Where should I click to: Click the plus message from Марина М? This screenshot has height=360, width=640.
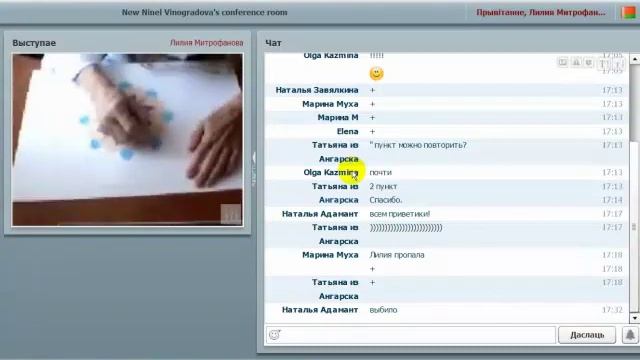coord(372,118)
